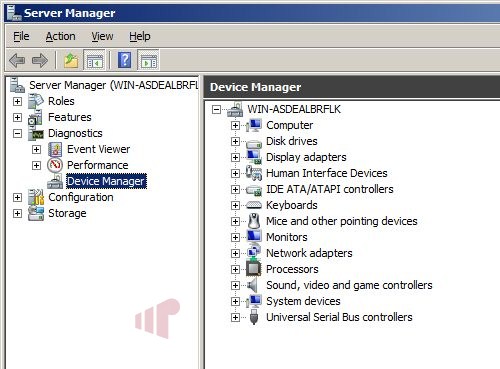Select the Performance label
Image resolution: width=500 pixels, height=369 pixels.
pyautogui.click(x=97, y=165)
